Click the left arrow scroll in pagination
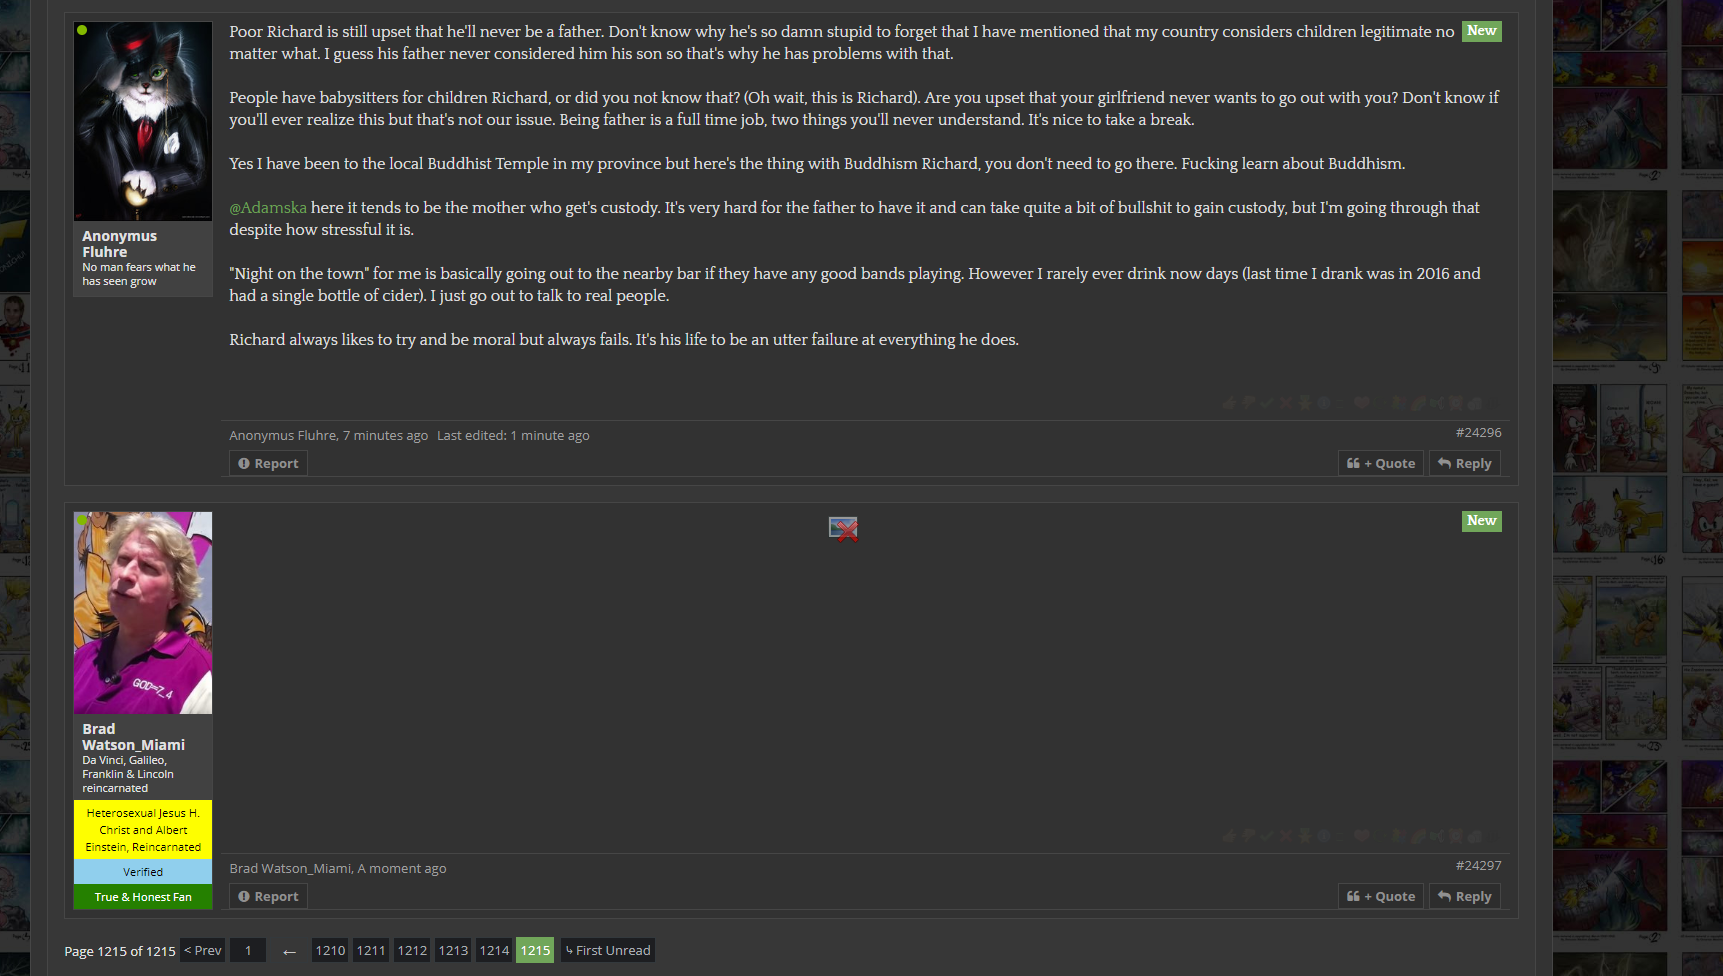 [x=289, y=951]
